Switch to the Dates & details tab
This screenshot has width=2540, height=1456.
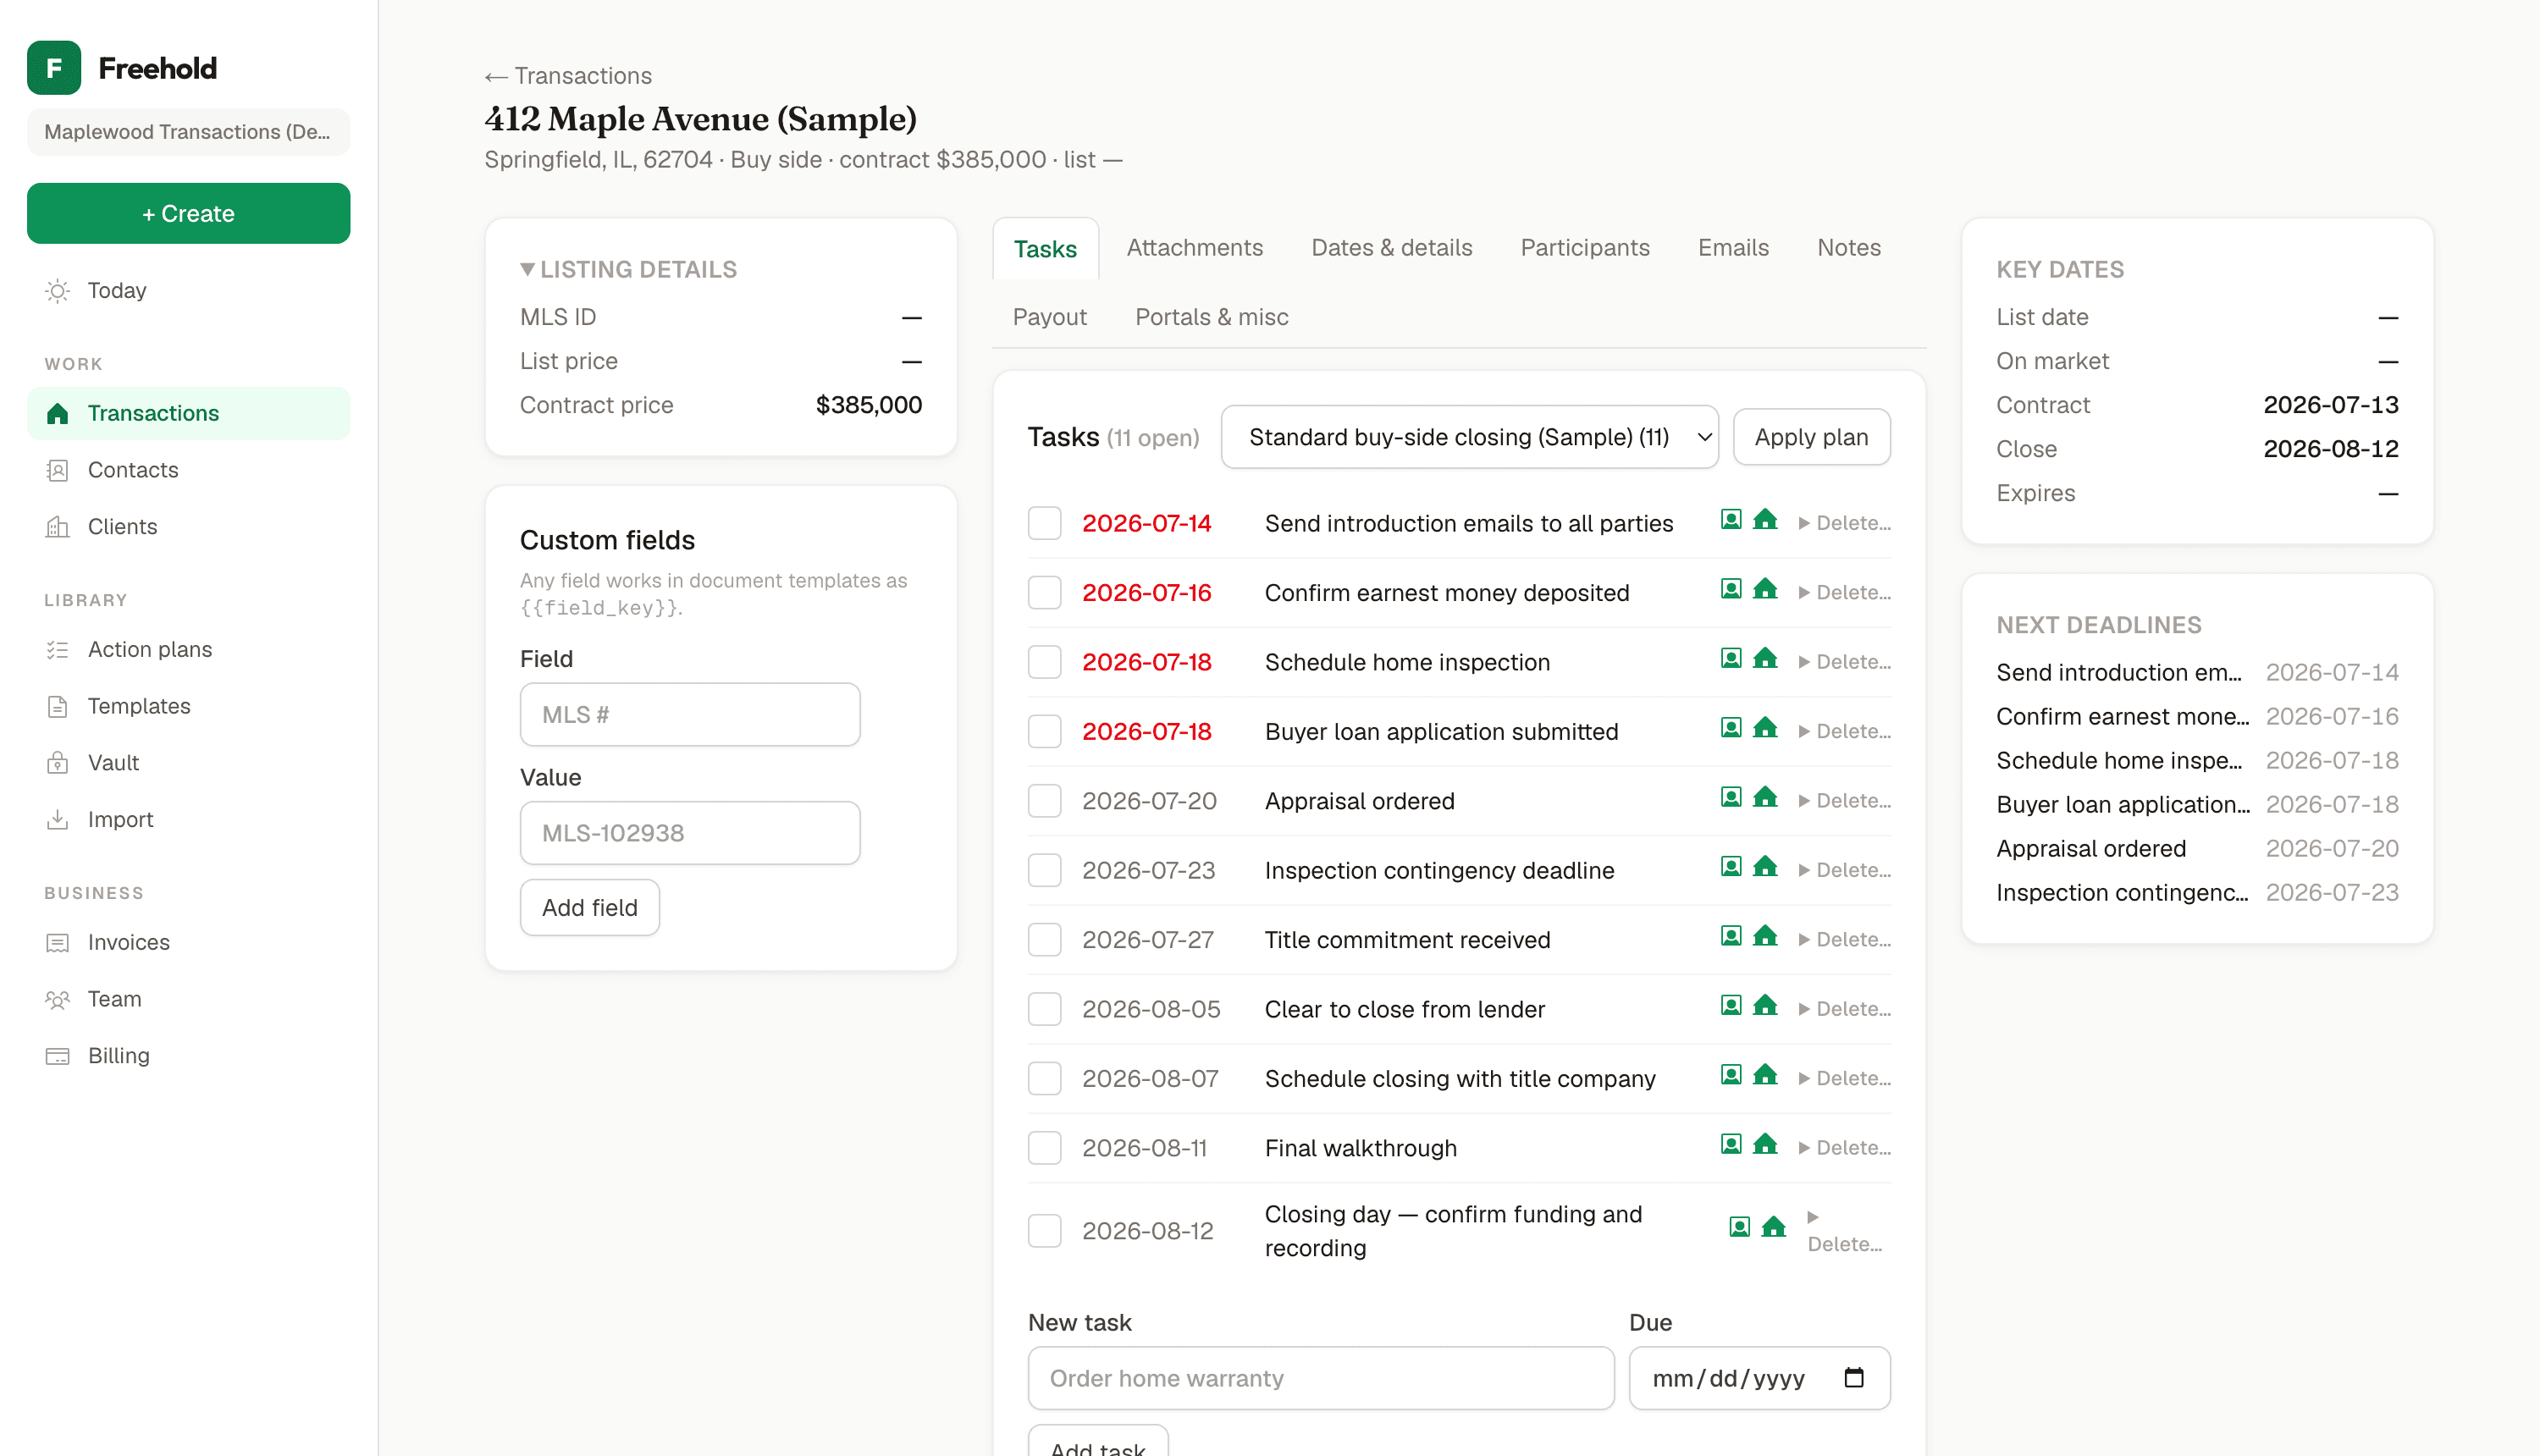coord(1391,248)
